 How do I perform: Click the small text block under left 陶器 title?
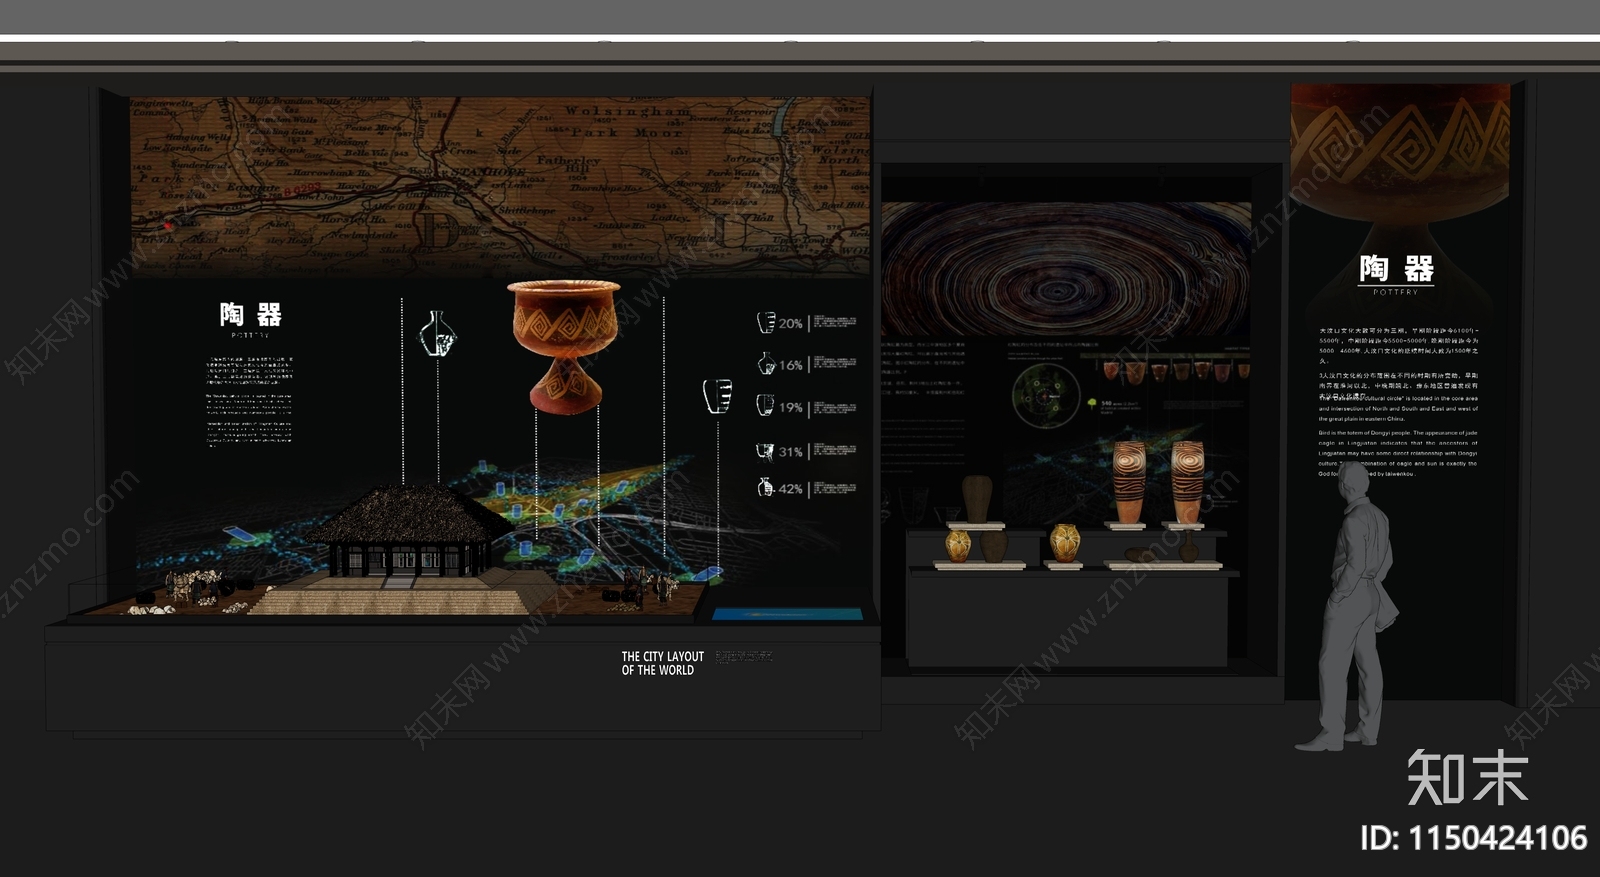click(250, 401)
